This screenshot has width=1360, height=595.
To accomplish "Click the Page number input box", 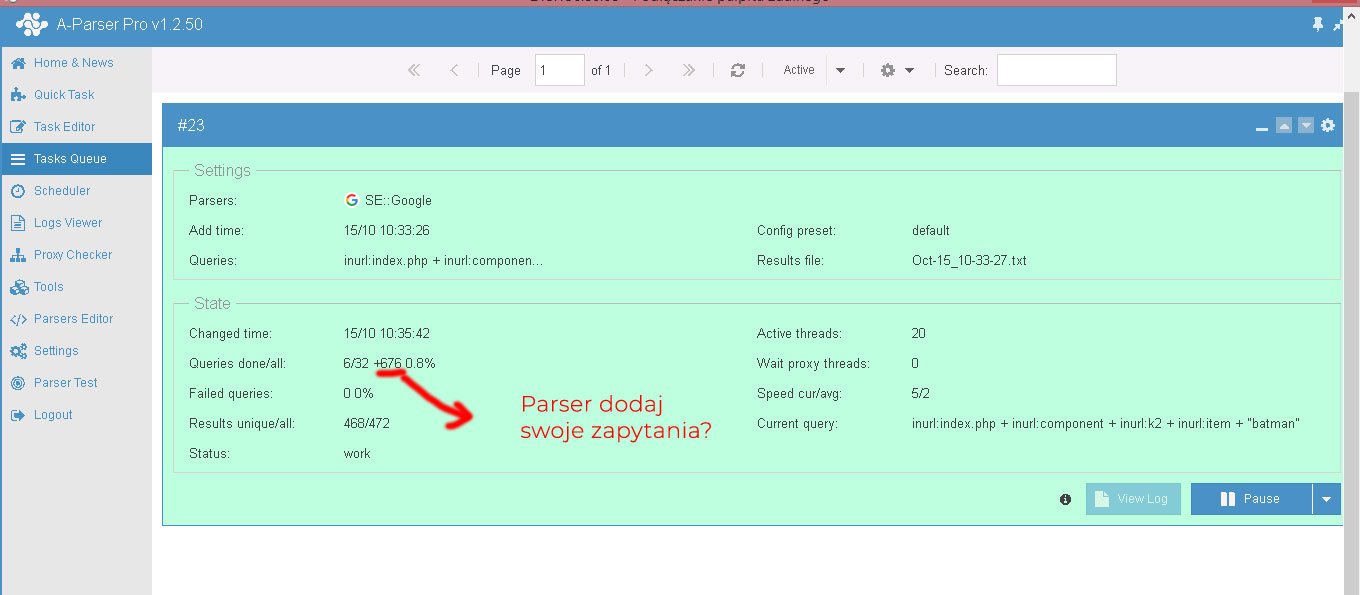I will pyautogui.click(x=559, y=70).
